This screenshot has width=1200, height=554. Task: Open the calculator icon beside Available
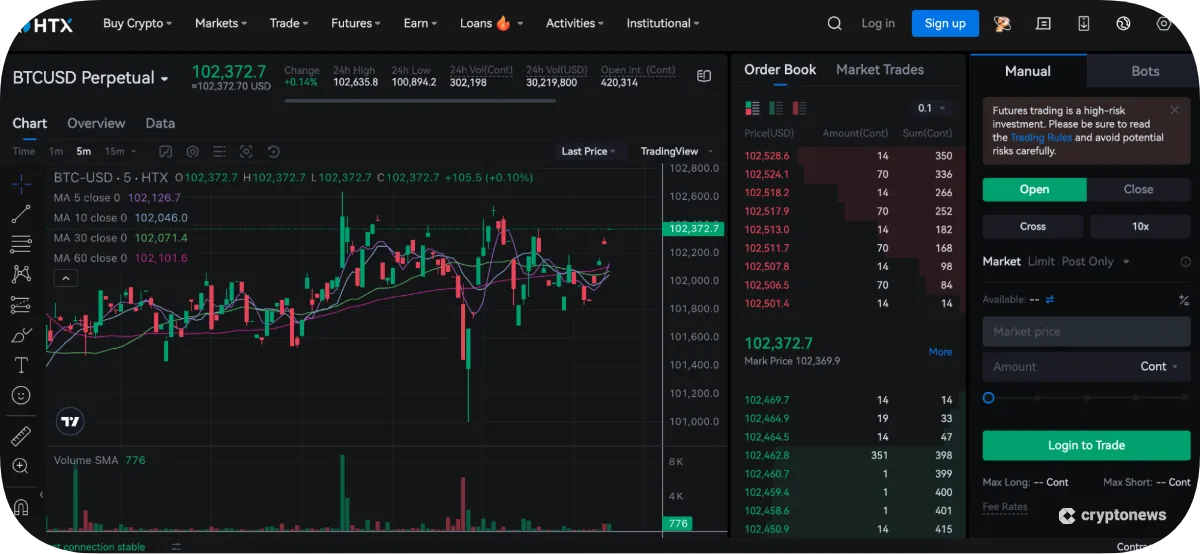point(1184,299)
